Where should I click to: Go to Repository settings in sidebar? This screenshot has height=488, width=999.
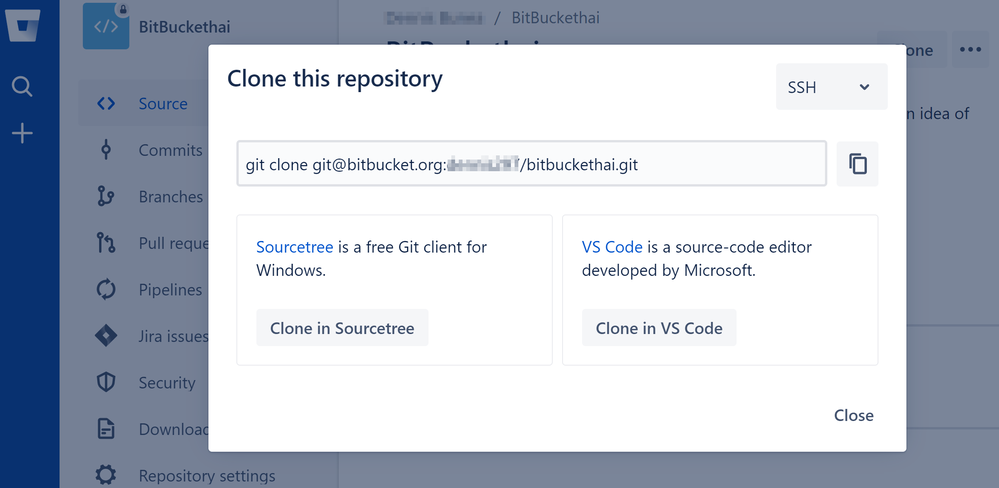pyautogui.click(x=207, y=476)
